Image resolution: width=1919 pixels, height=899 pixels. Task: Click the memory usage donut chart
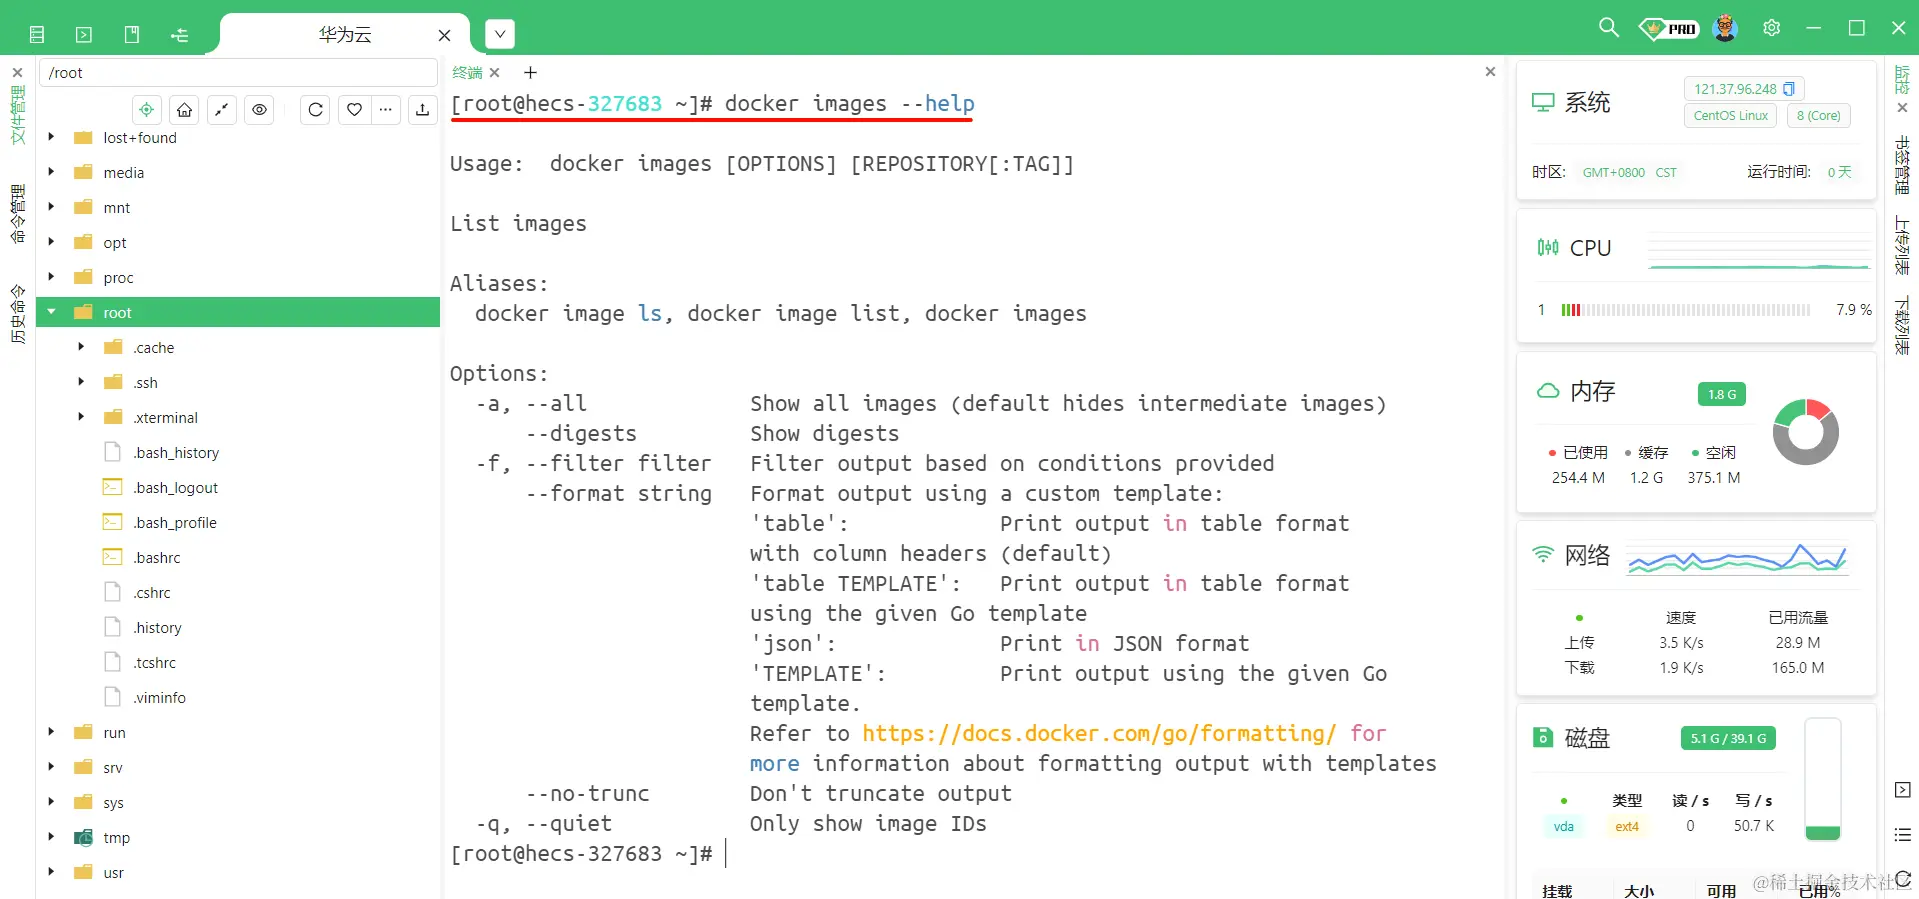click(x=1806, y=432)
